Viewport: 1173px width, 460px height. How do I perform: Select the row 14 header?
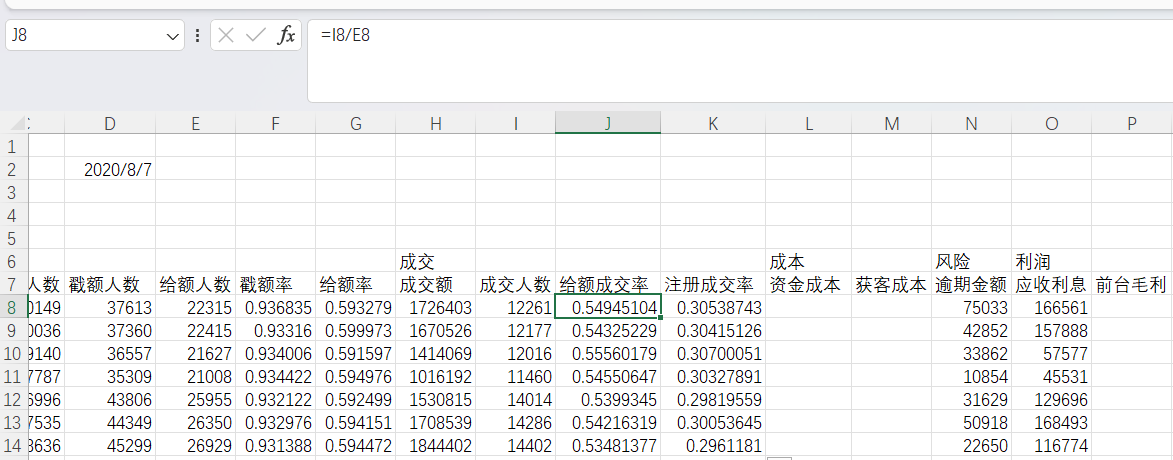[13, 445]
